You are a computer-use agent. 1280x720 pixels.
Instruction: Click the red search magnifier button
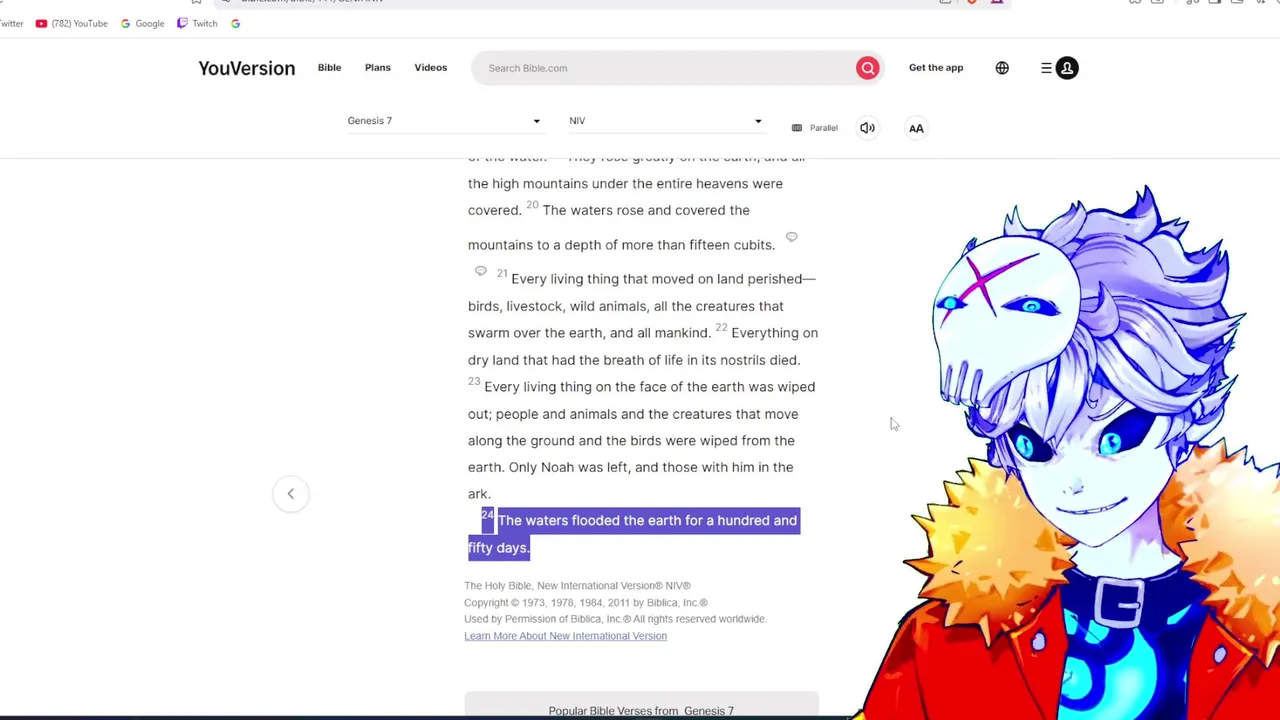(867, 68)
